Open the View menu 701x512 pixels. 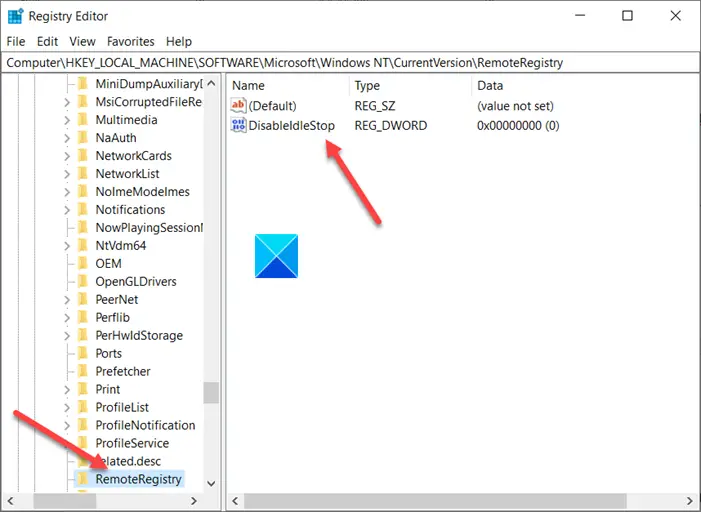coord(82,42)
